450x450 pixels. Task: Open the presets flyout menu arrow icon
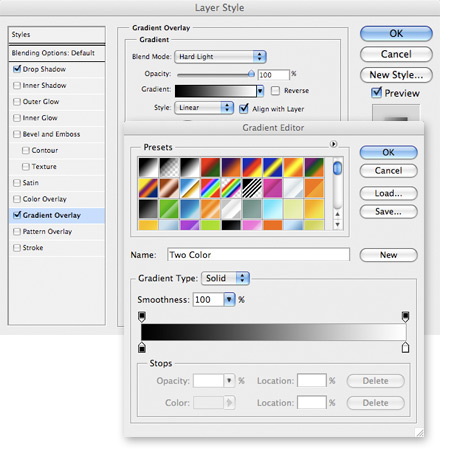pyautogui.click(x=333, y=144)
